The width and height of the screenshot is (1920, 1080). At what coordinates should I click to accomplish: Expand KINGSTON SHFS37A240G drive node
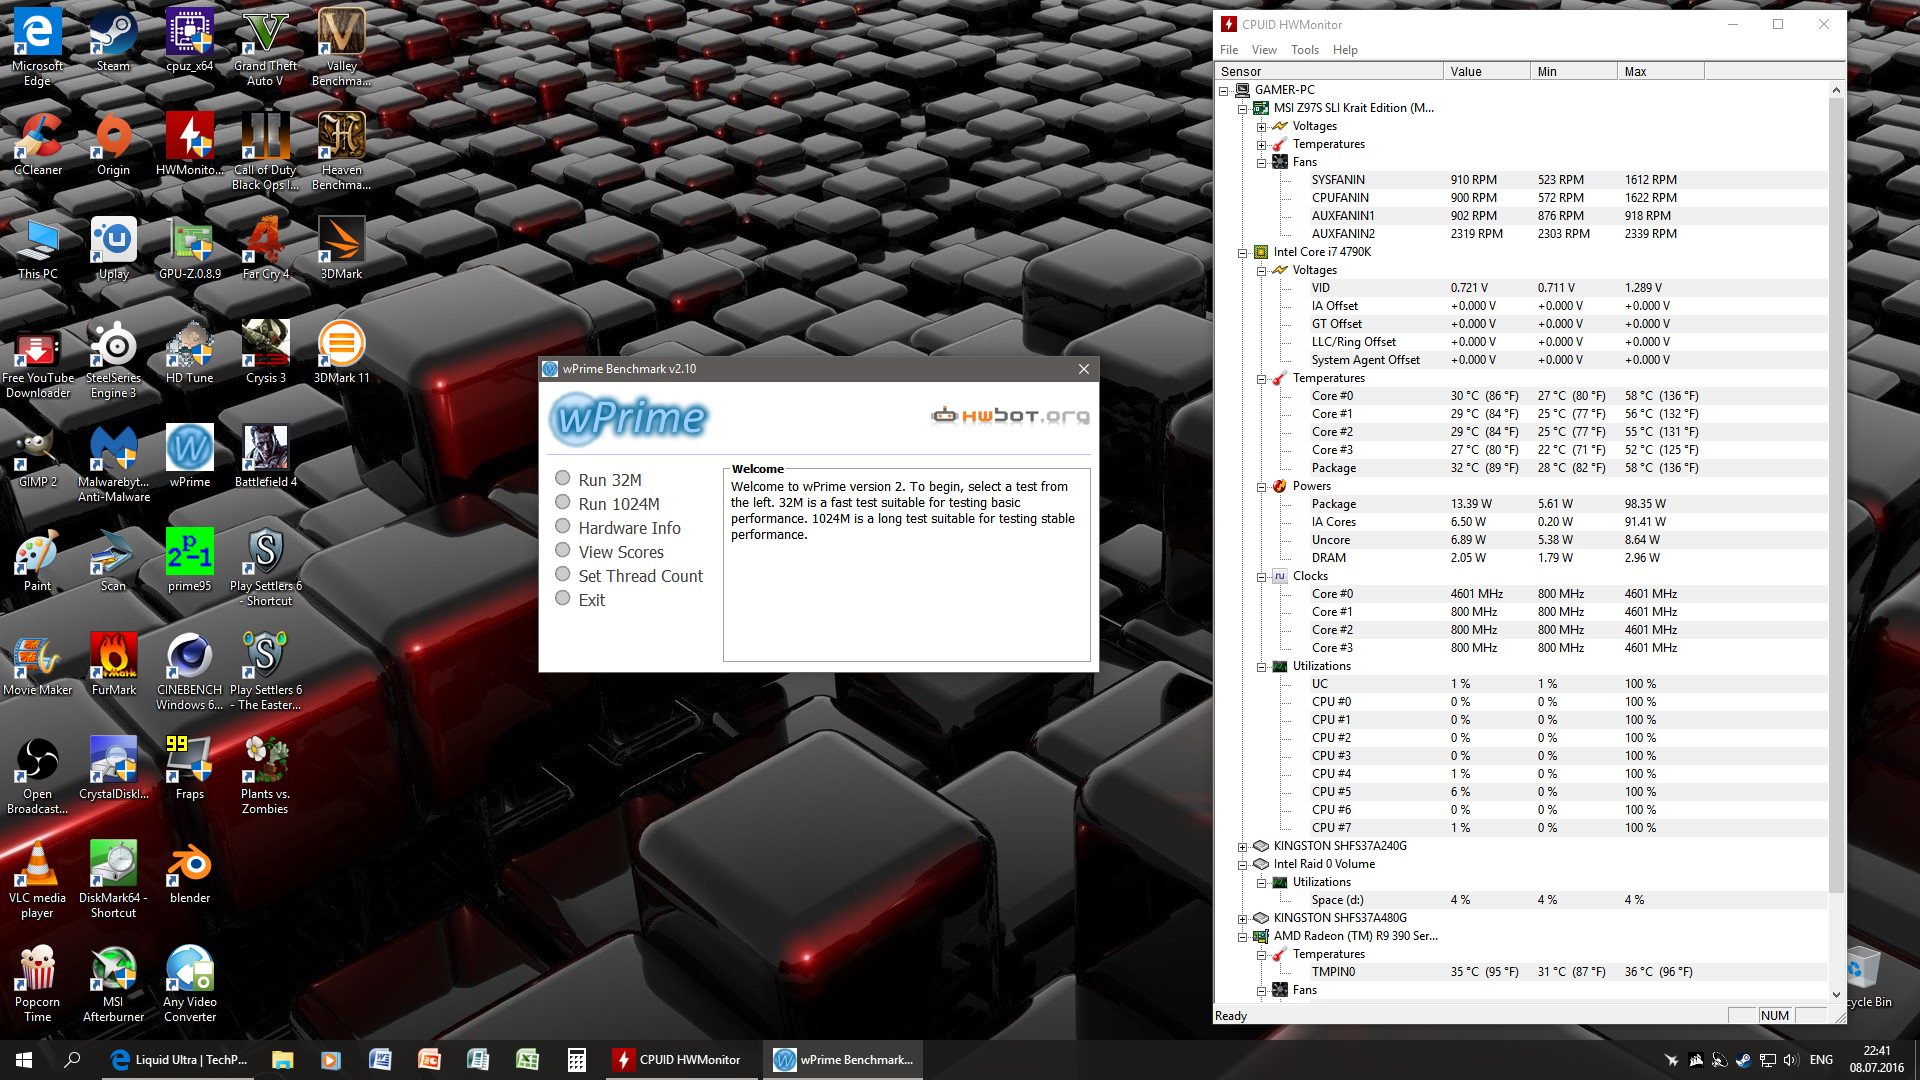tap(1243, 847)
